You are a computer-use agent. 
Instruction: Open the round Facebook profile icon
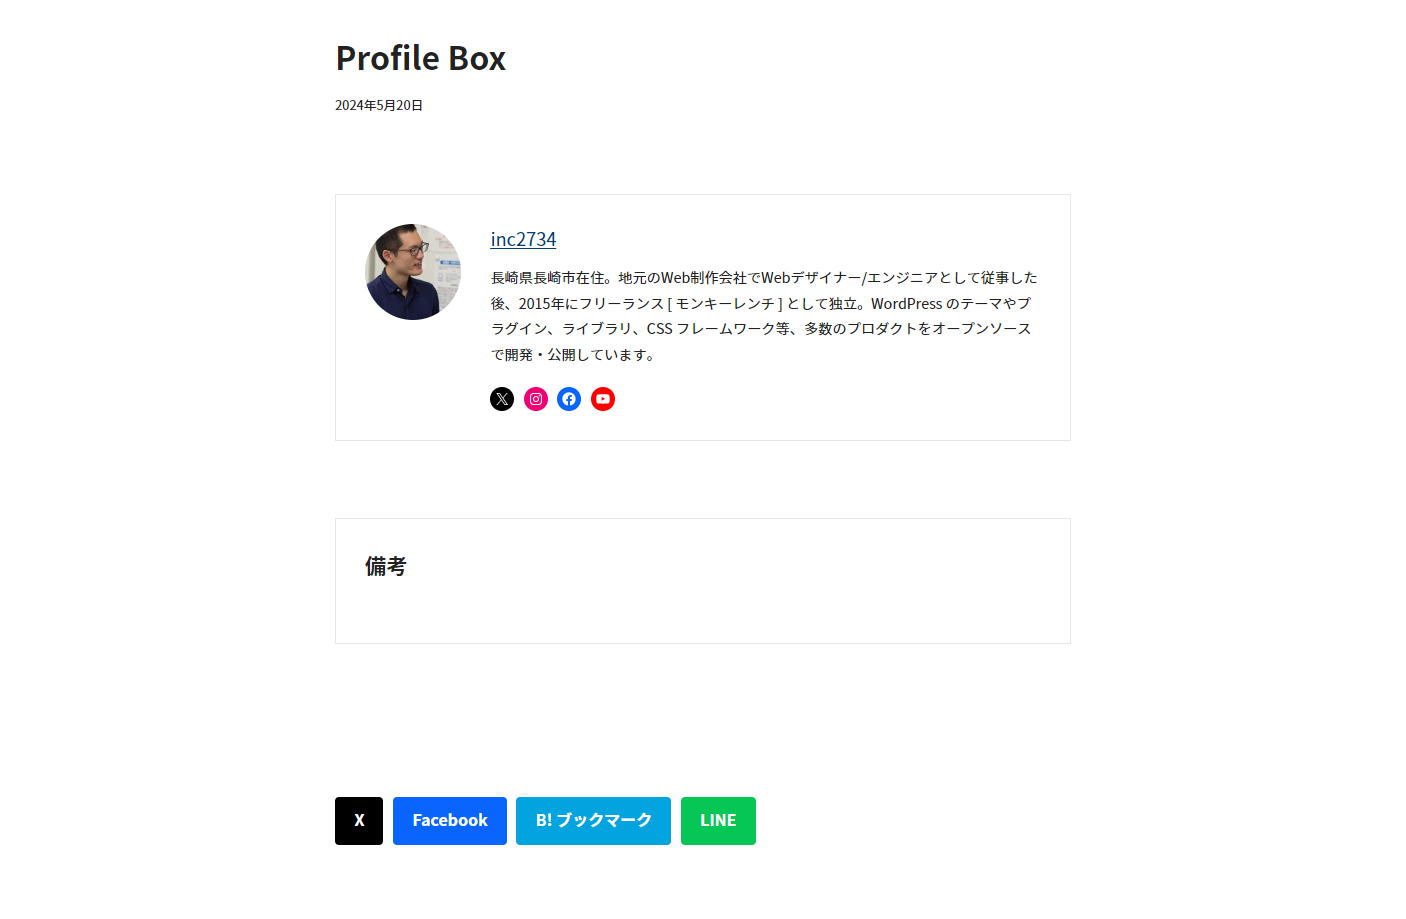coord(569,399)
